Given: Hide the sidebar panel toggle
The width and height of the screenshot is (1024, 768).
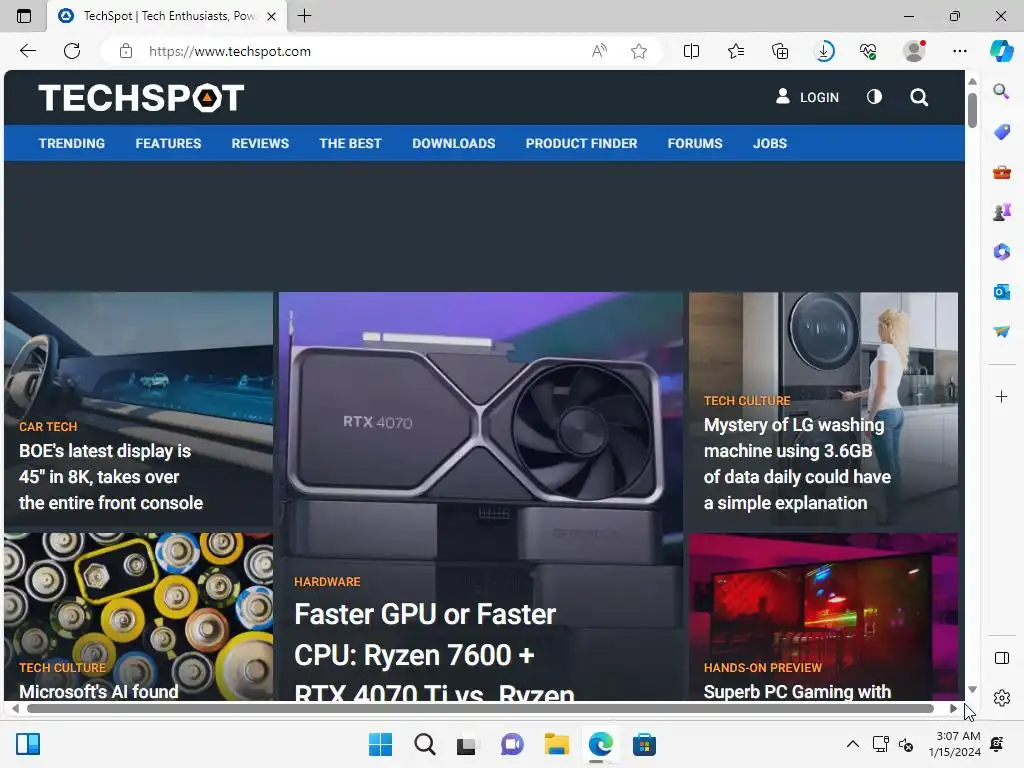Looking at the screenshot, I should (1001, 658).
